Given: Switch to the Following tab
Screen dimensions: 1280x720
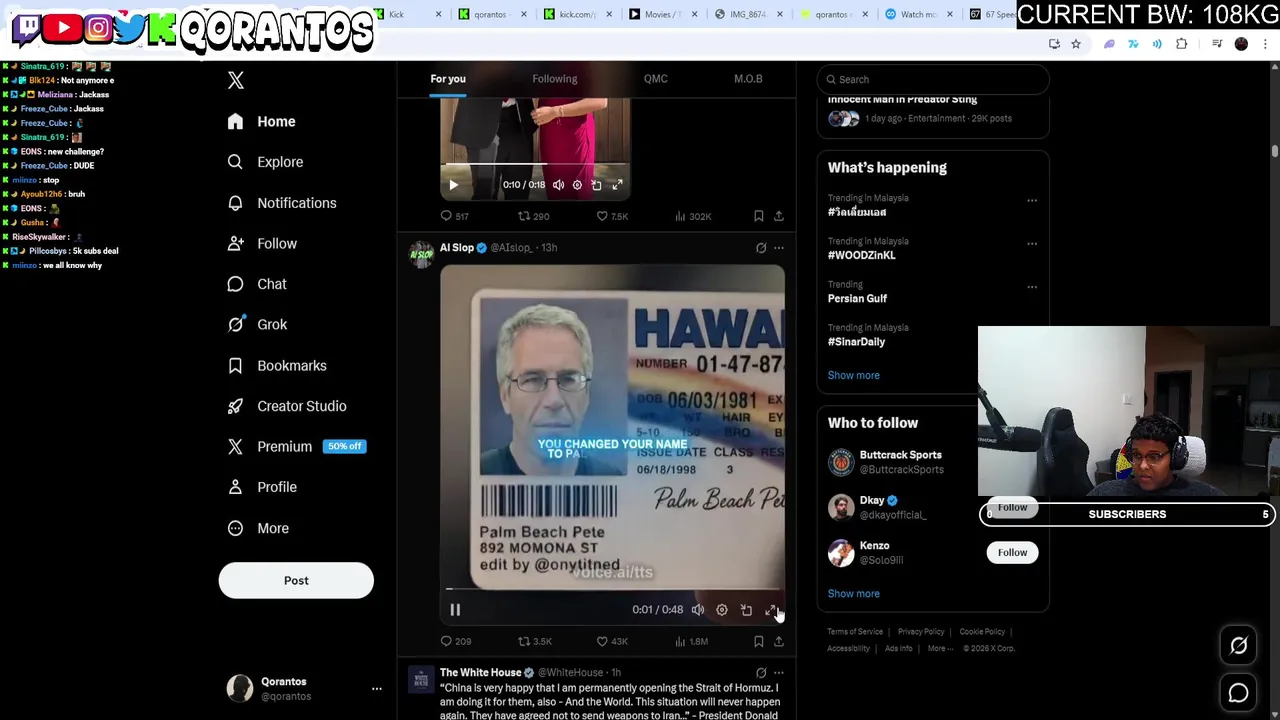Looking at the screenshot, I should [554, 79].
